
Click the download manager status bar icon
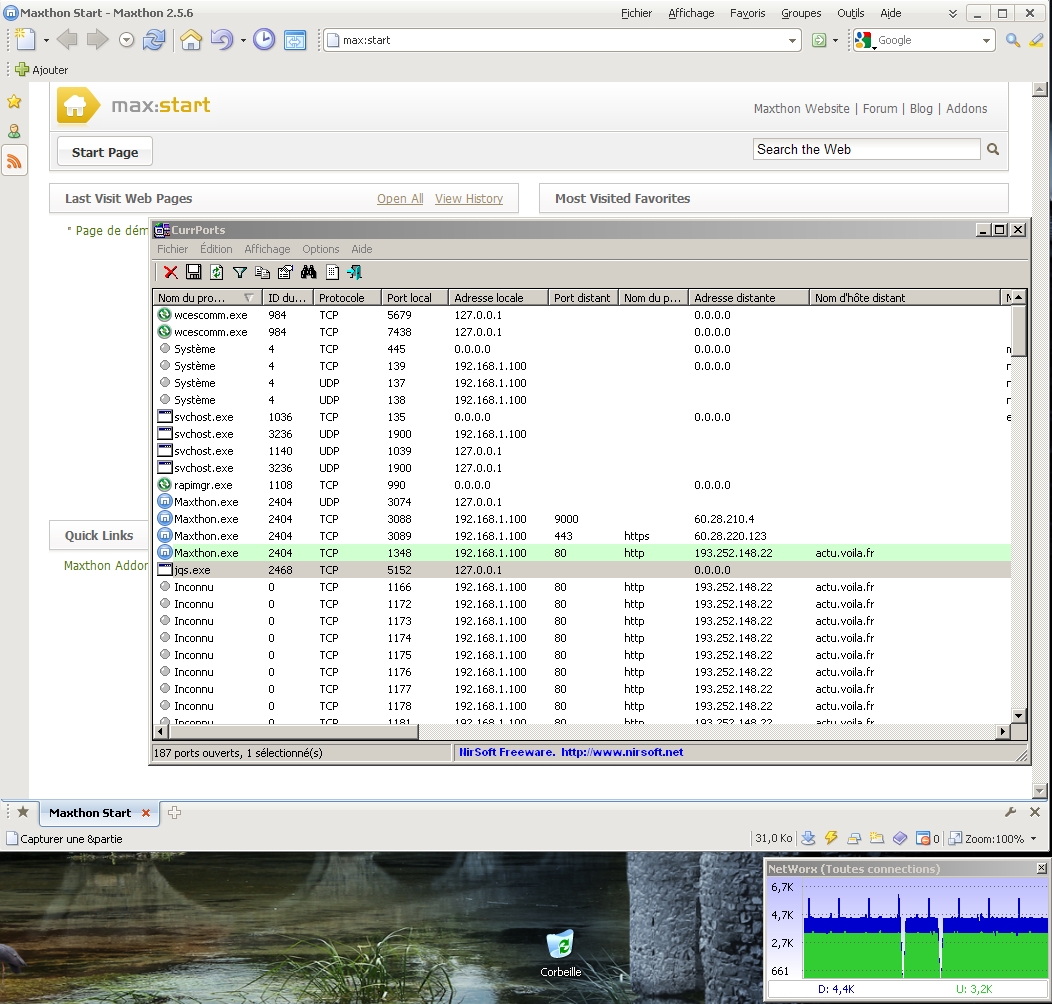[x=808, y=838]
